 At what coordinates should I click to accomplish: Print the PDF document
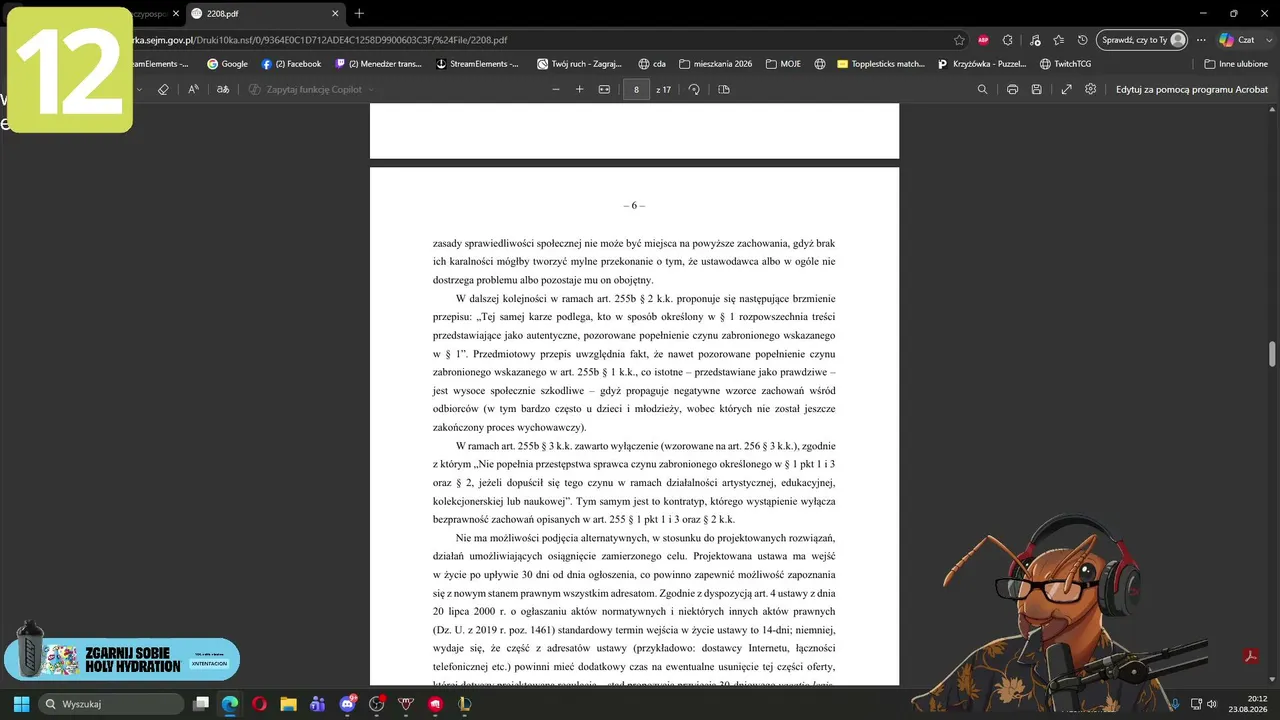[x=1012, y=89]
